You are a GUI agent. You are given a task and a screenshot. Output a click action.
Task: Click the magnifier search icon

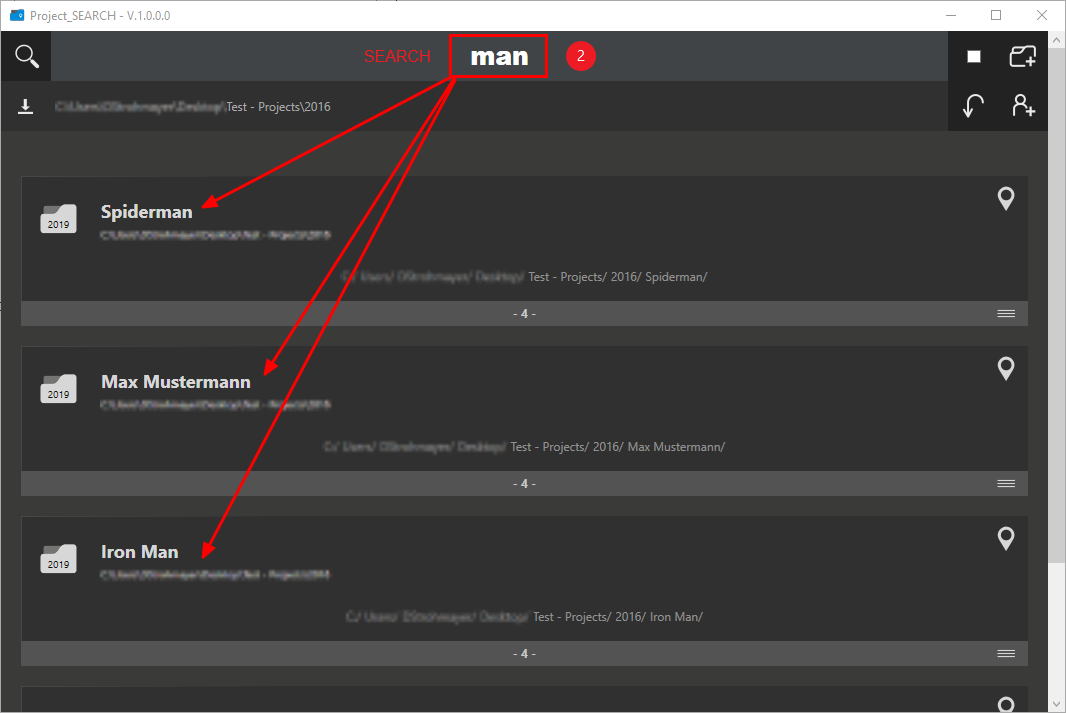pos(27,56)
